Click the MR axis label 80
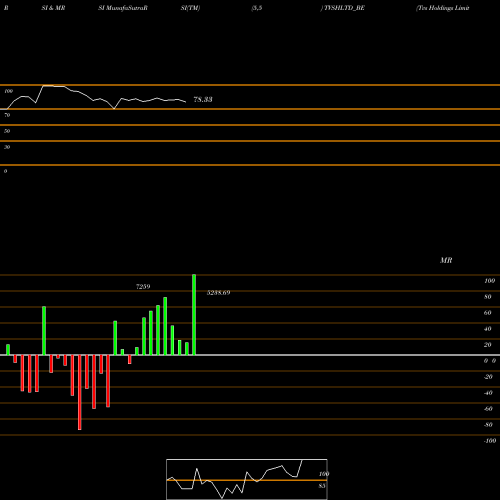The height and width of the screenshot is (500, 500). click(x=488, y=297)
